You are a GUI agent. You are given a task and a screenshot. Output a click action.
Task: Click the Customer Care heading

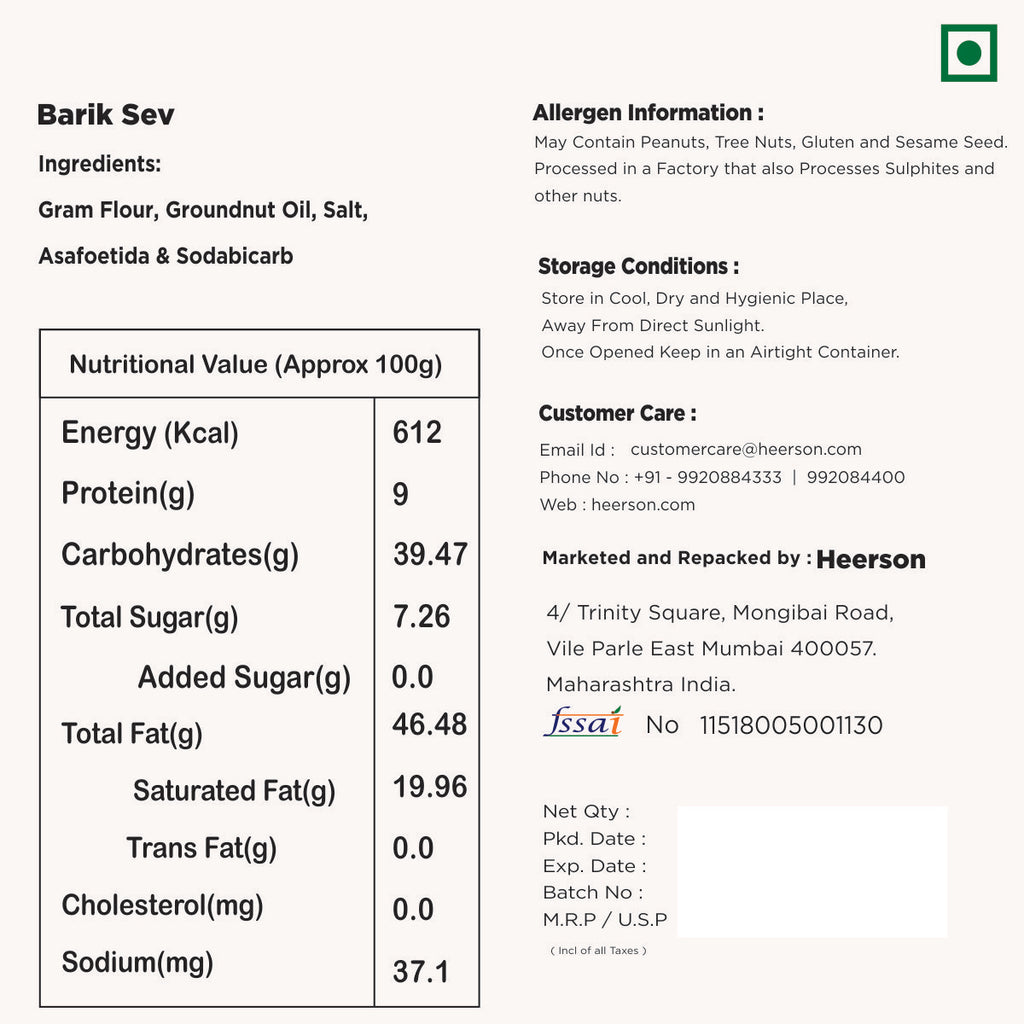617,414
